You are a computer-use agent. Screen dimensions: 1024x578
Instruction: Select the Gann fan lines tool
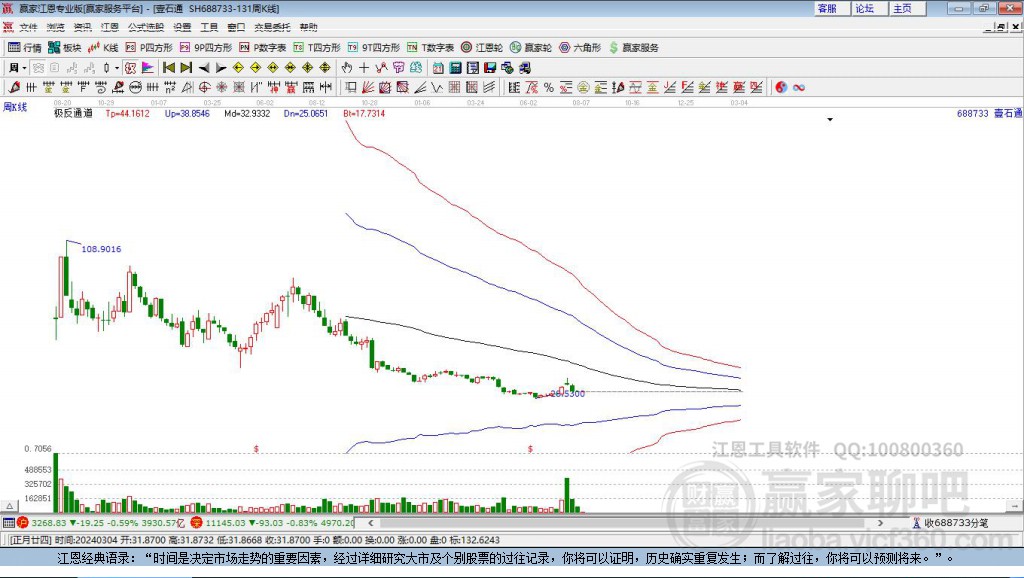point(368,87)
